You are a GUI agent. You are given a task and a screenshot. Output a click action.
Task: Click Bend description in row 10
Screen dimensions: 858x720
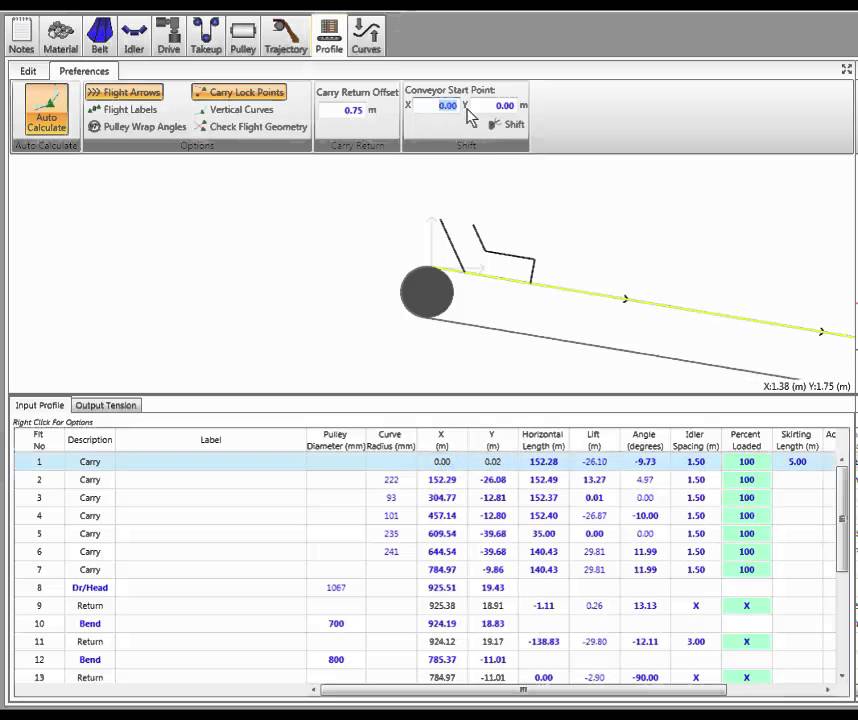pos(90,624)
